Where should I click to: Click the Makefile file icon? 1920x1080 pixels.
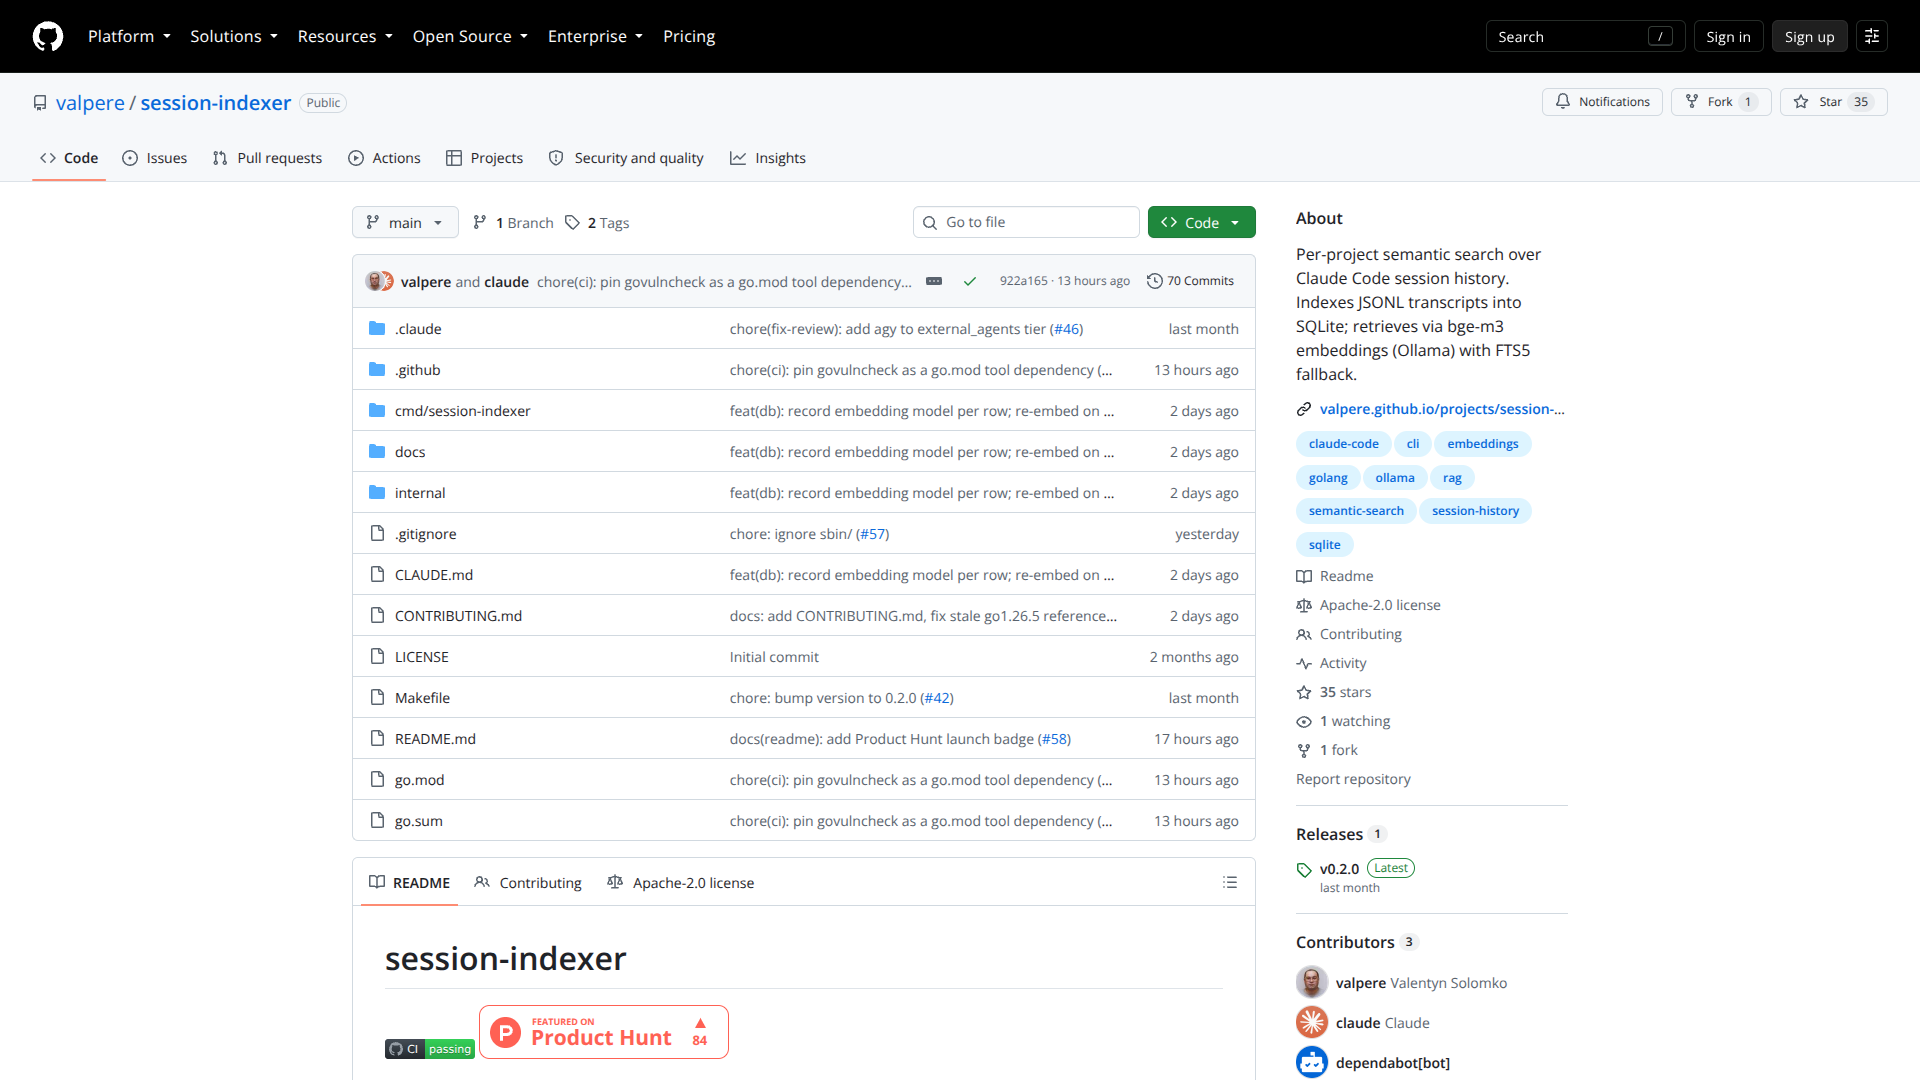point(377,697)
